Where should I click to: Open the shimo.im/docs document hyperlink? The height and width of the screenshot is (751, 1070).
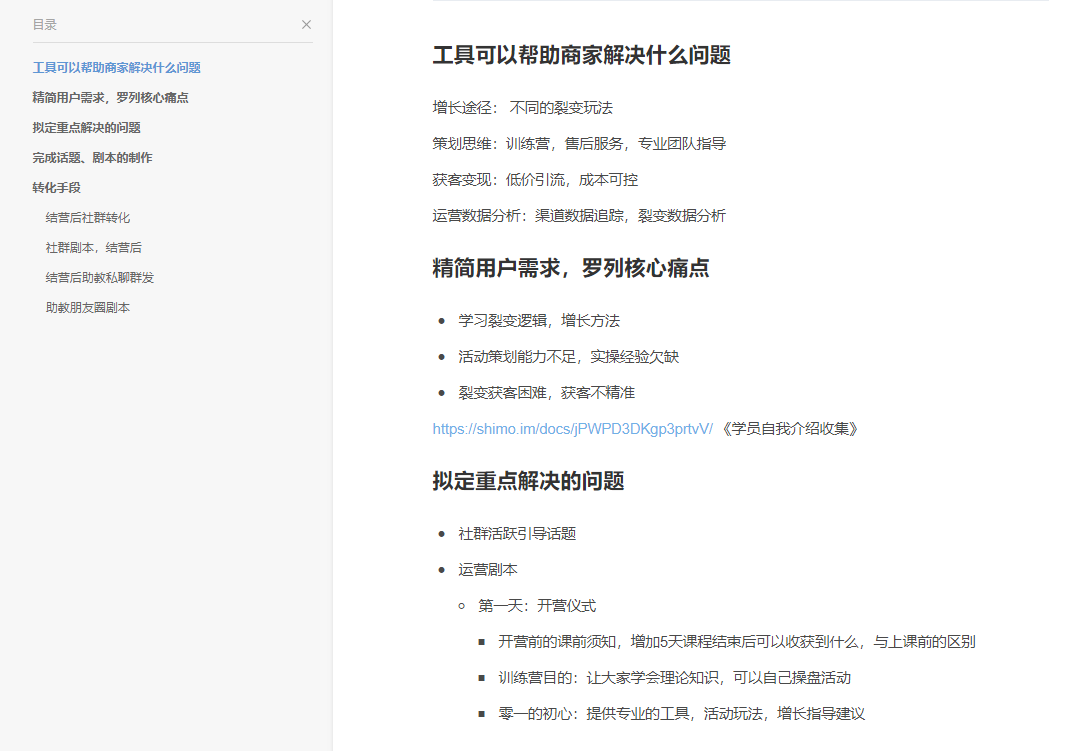coord(572,429)
